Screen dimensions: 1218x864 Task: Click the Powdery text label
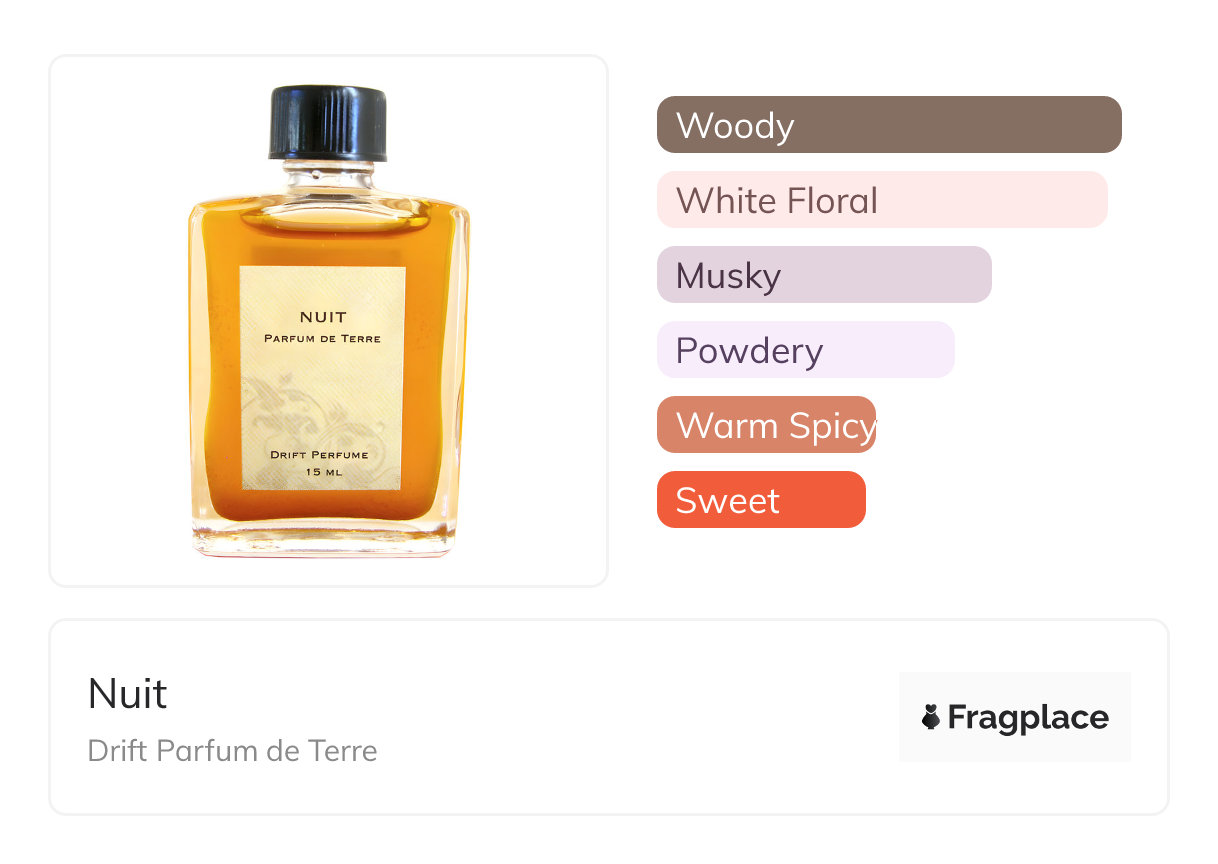tap(749, 352)
